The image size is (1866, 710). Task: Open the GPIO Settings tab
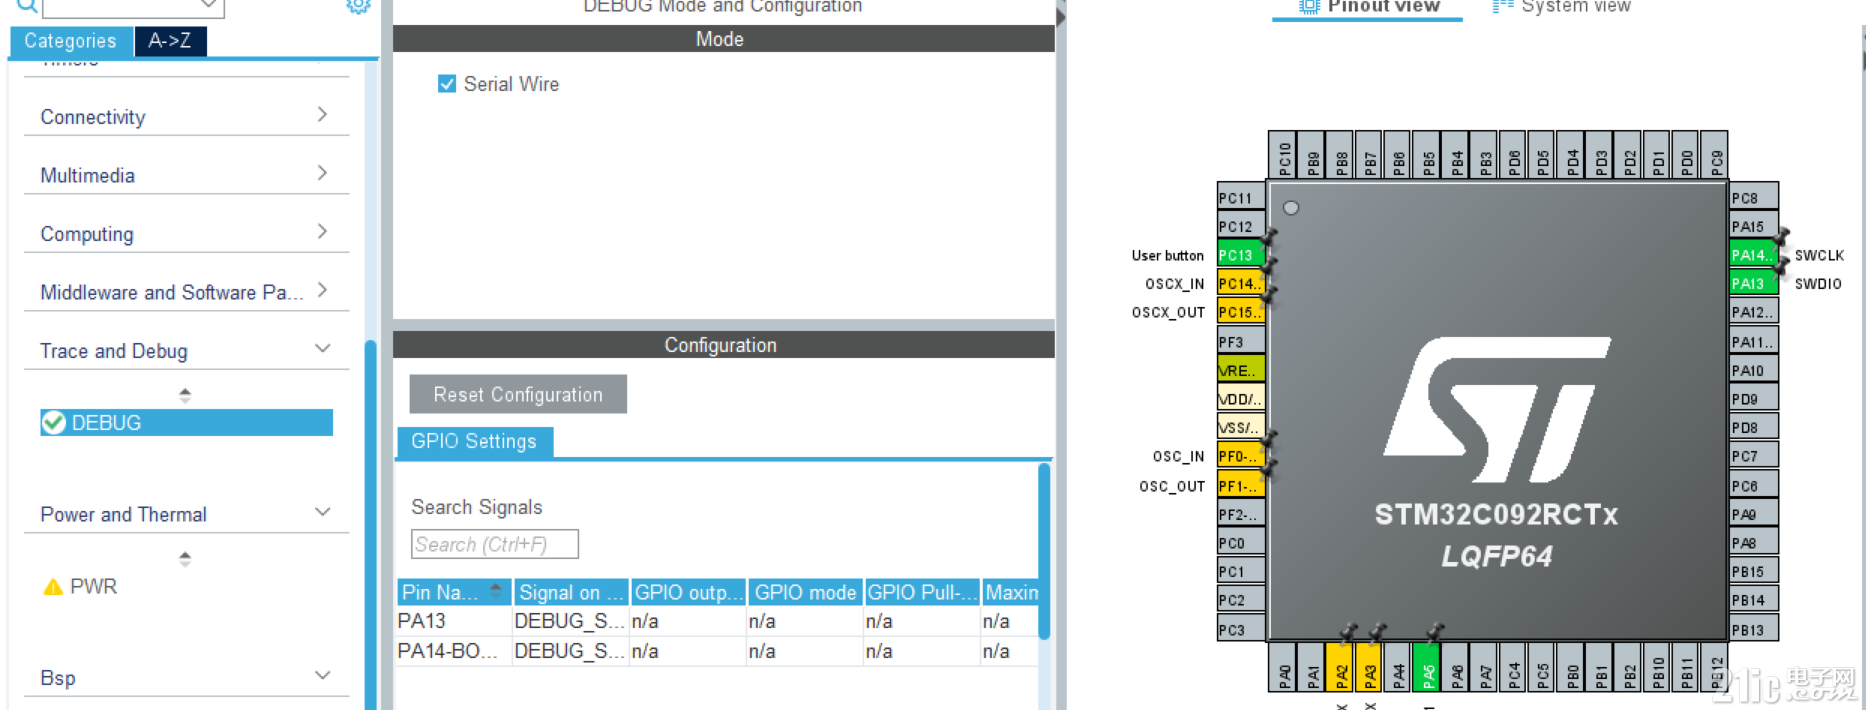click(x=474, y=442)
